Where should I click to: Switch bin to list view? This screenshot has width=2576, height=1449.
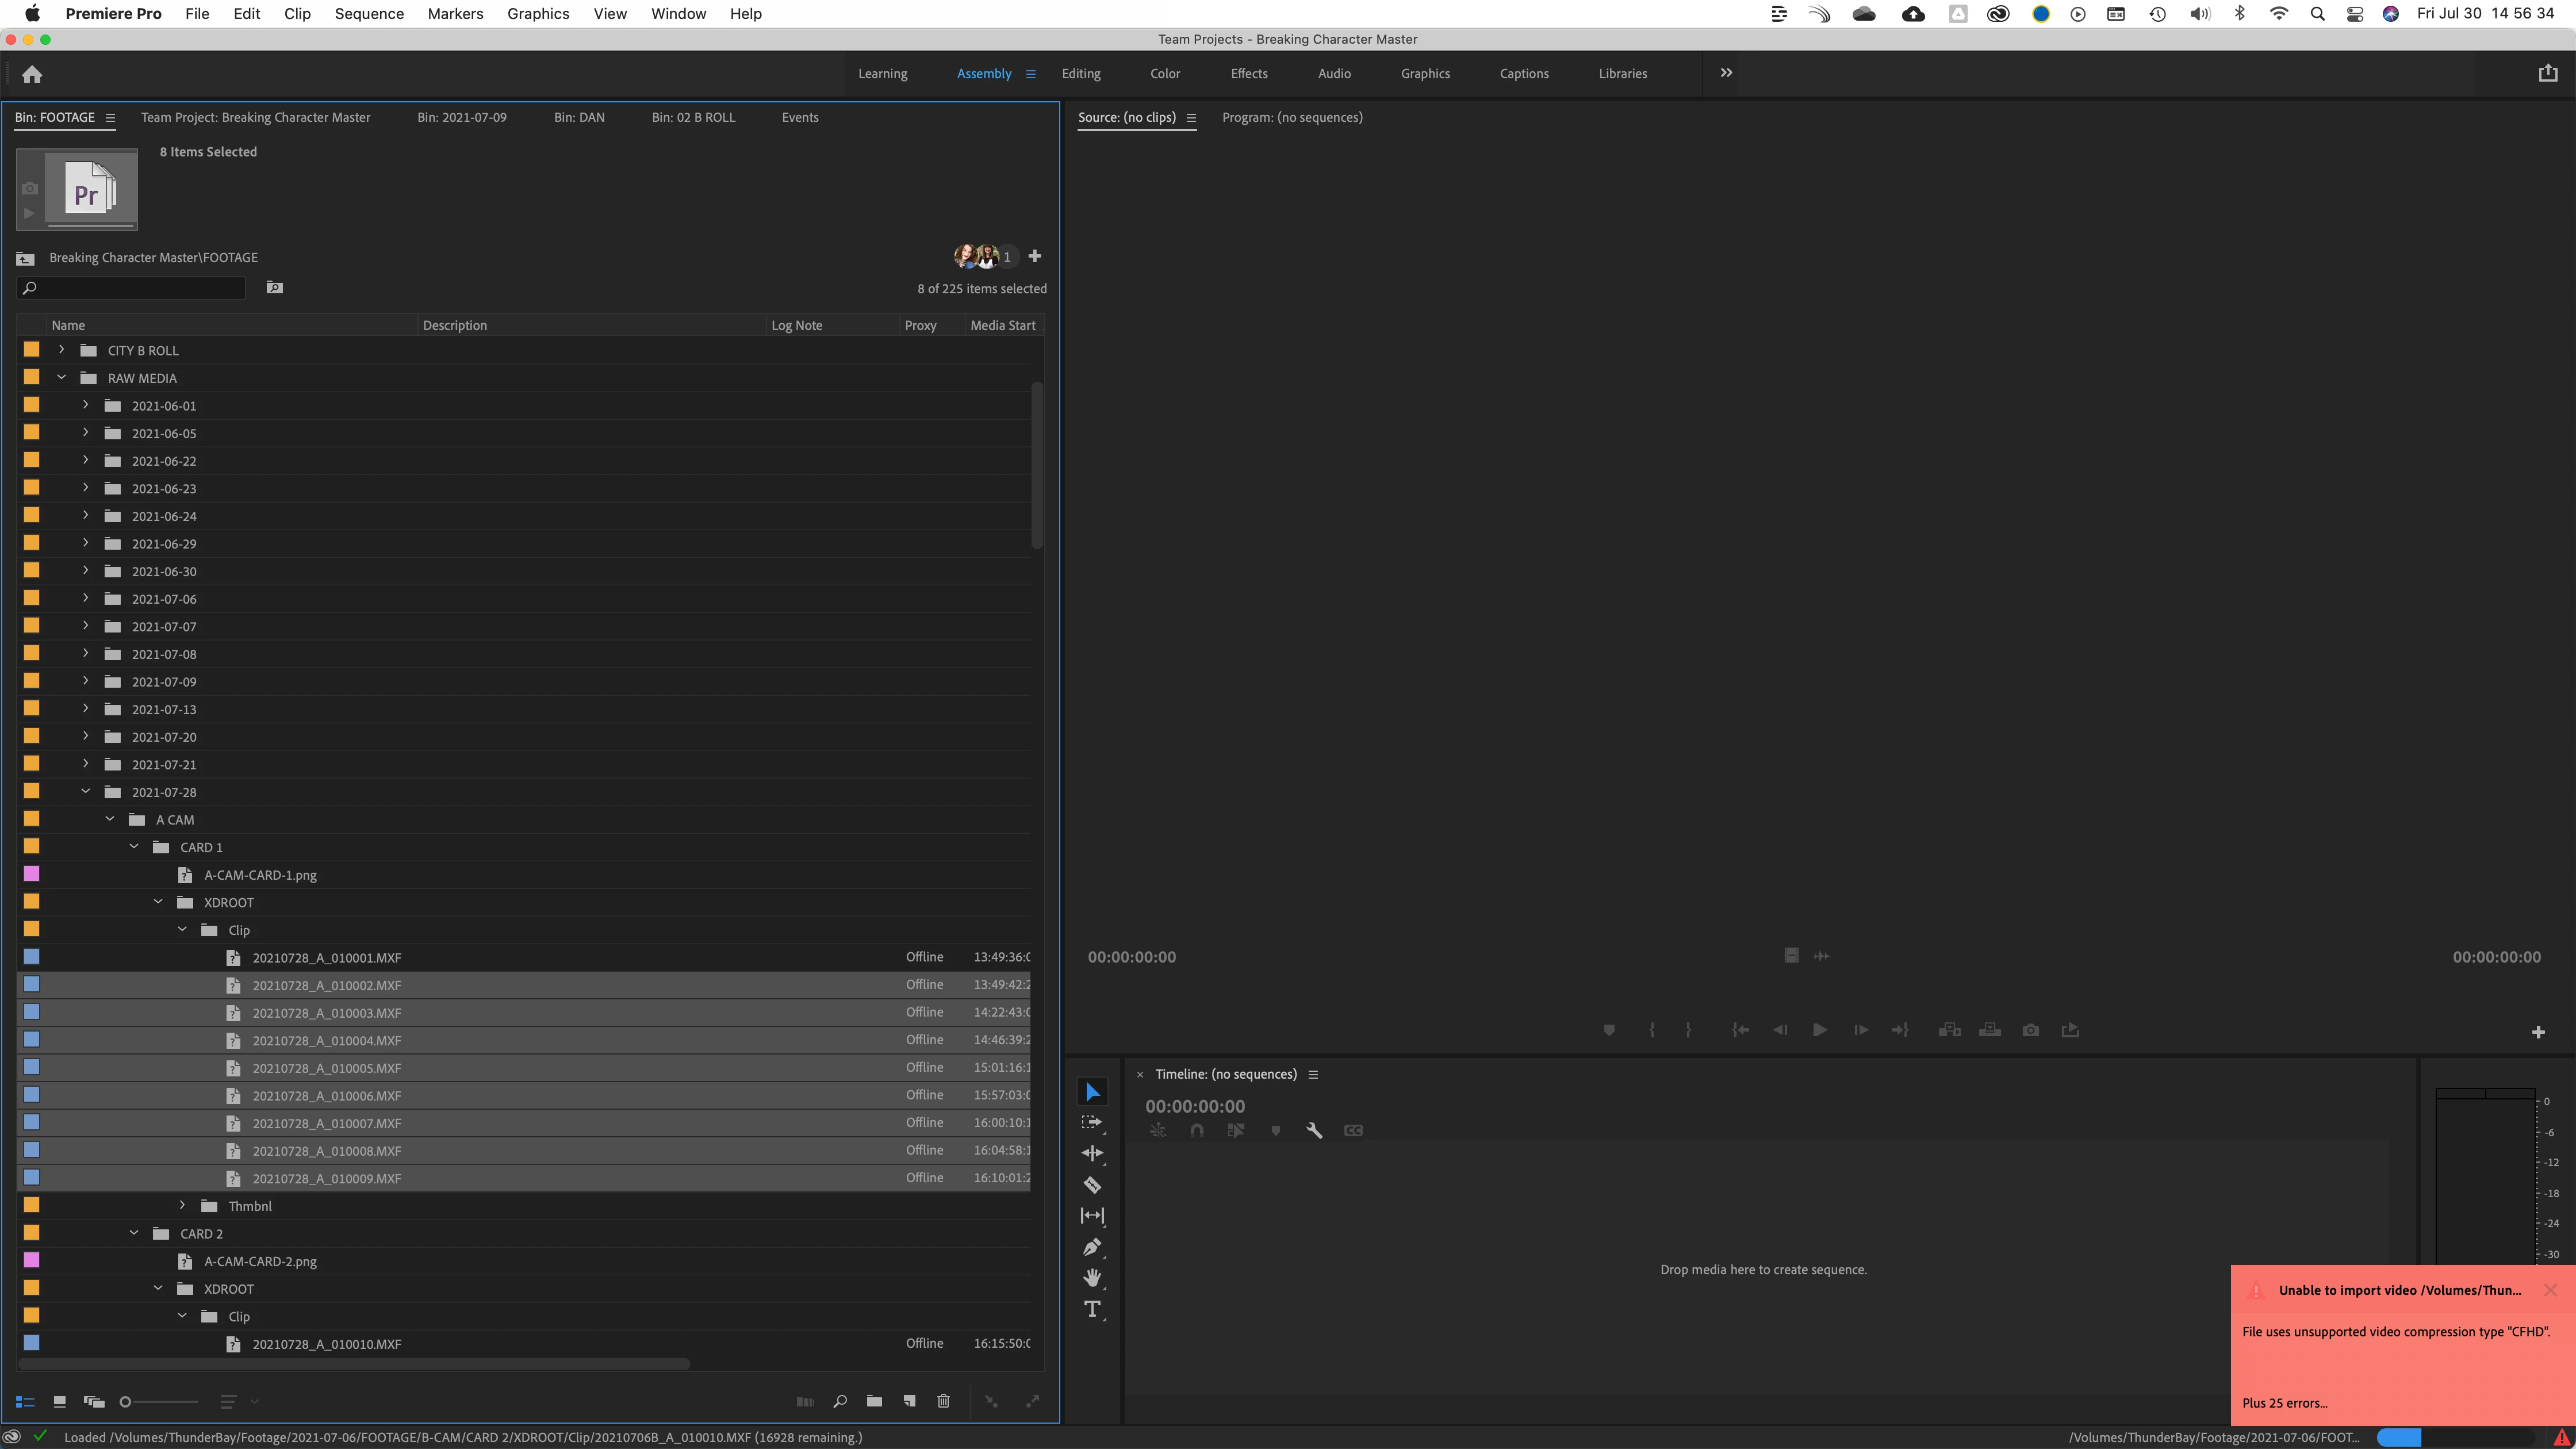click(x=25, y=1401)
